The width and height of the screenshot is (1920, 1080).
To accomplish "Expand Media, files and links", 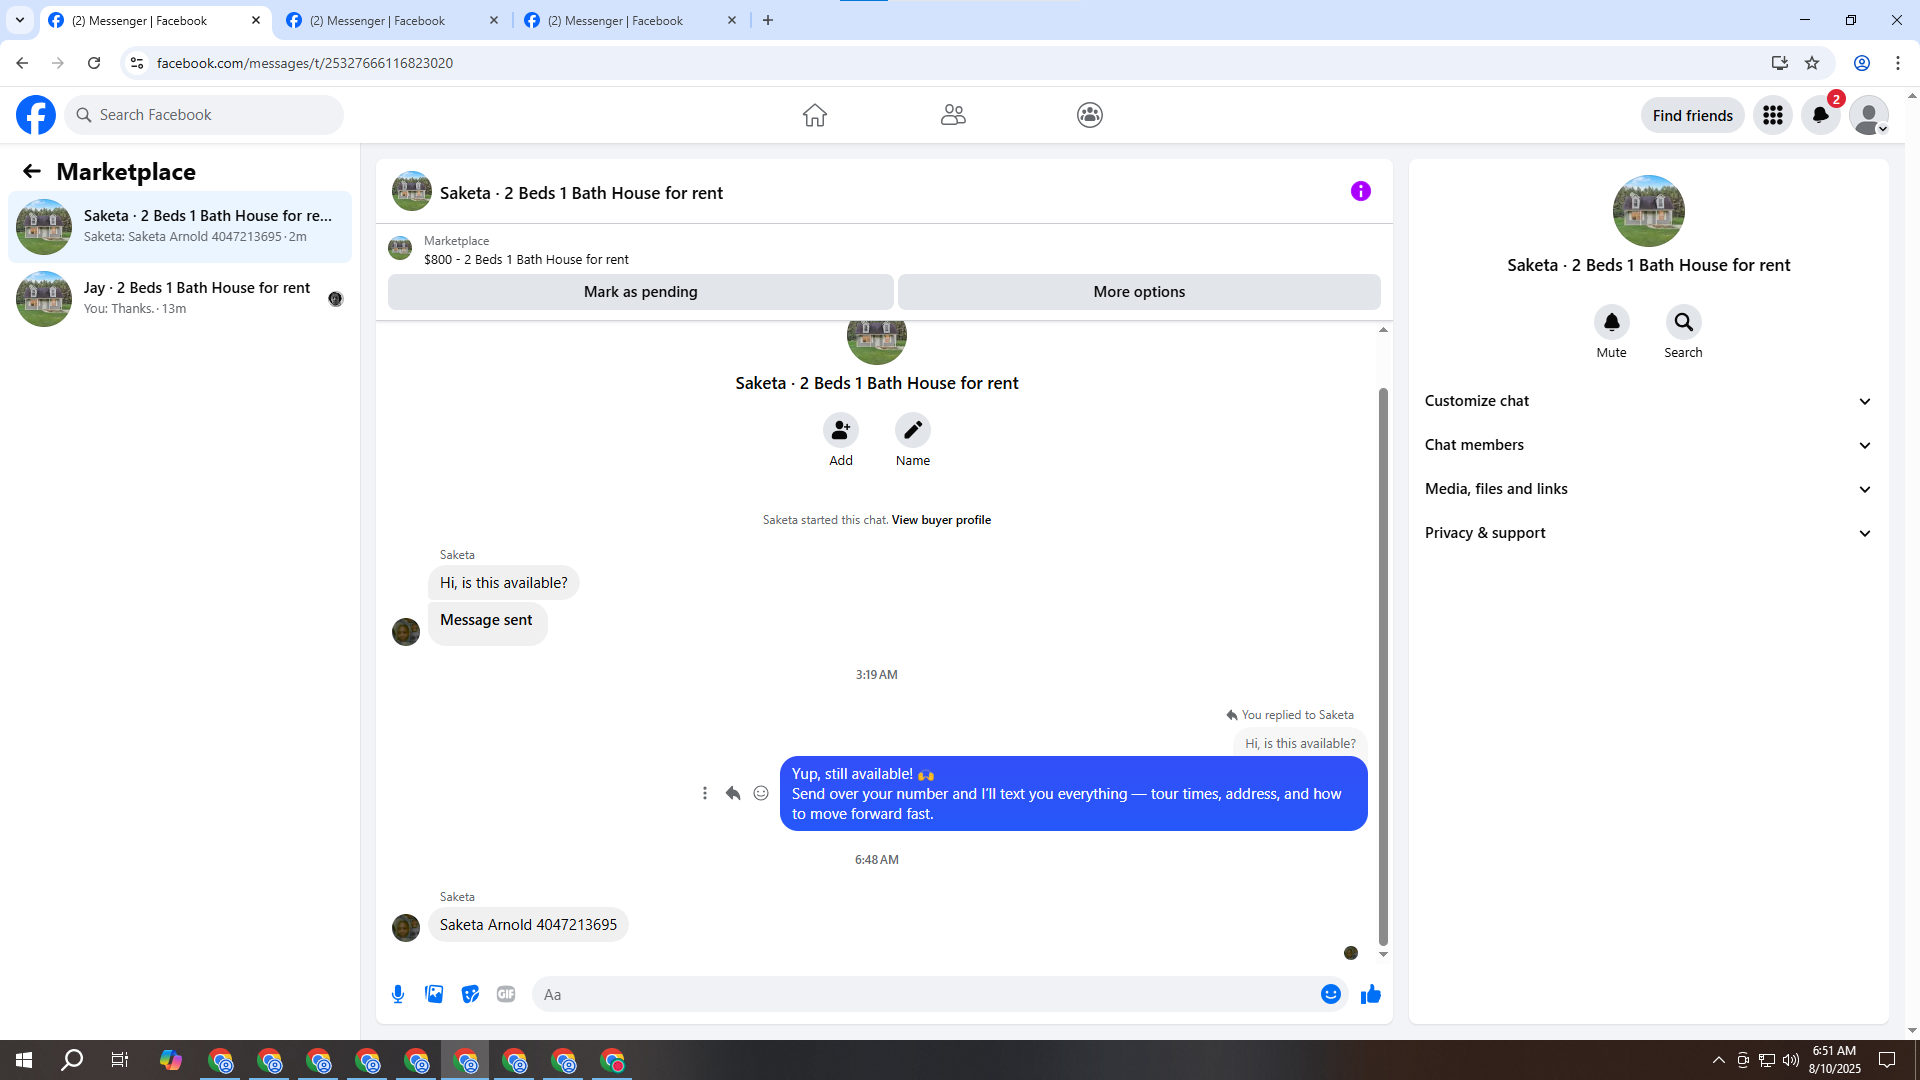I will pos(1648,489).
